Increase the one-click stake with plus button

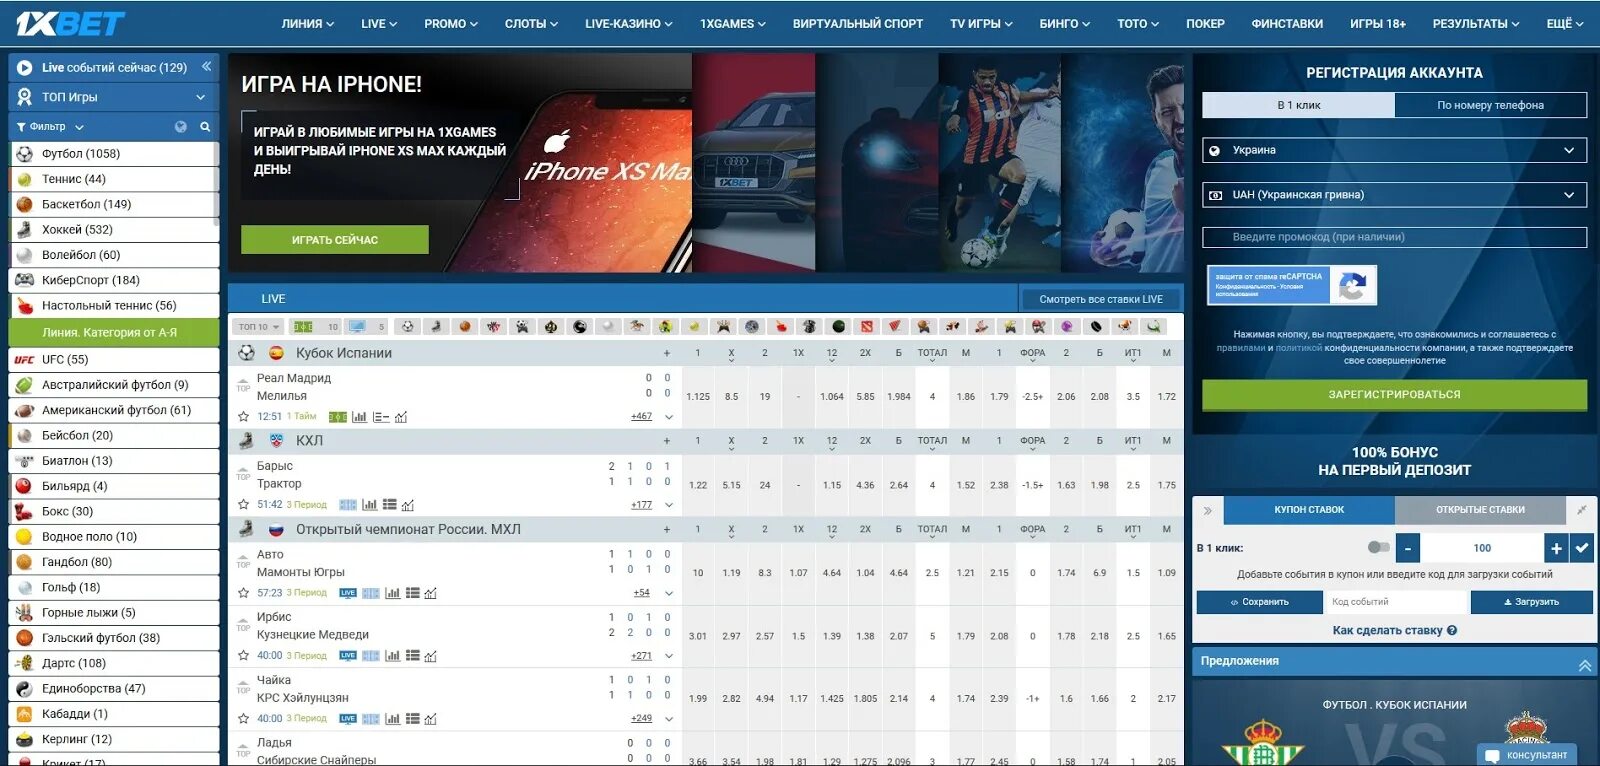[x=1556, y=548]
